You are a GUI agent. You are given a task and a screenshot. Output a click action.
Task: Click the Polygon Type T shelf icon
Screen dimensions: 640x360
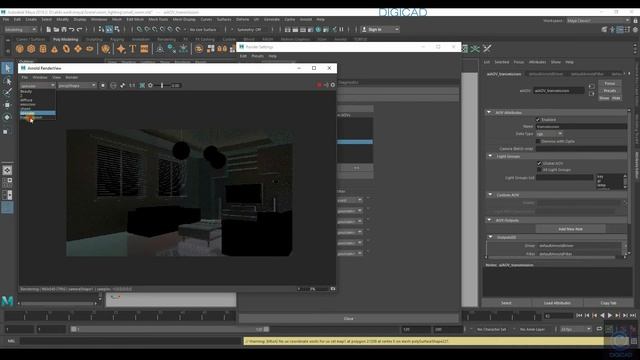coord(133,49)
